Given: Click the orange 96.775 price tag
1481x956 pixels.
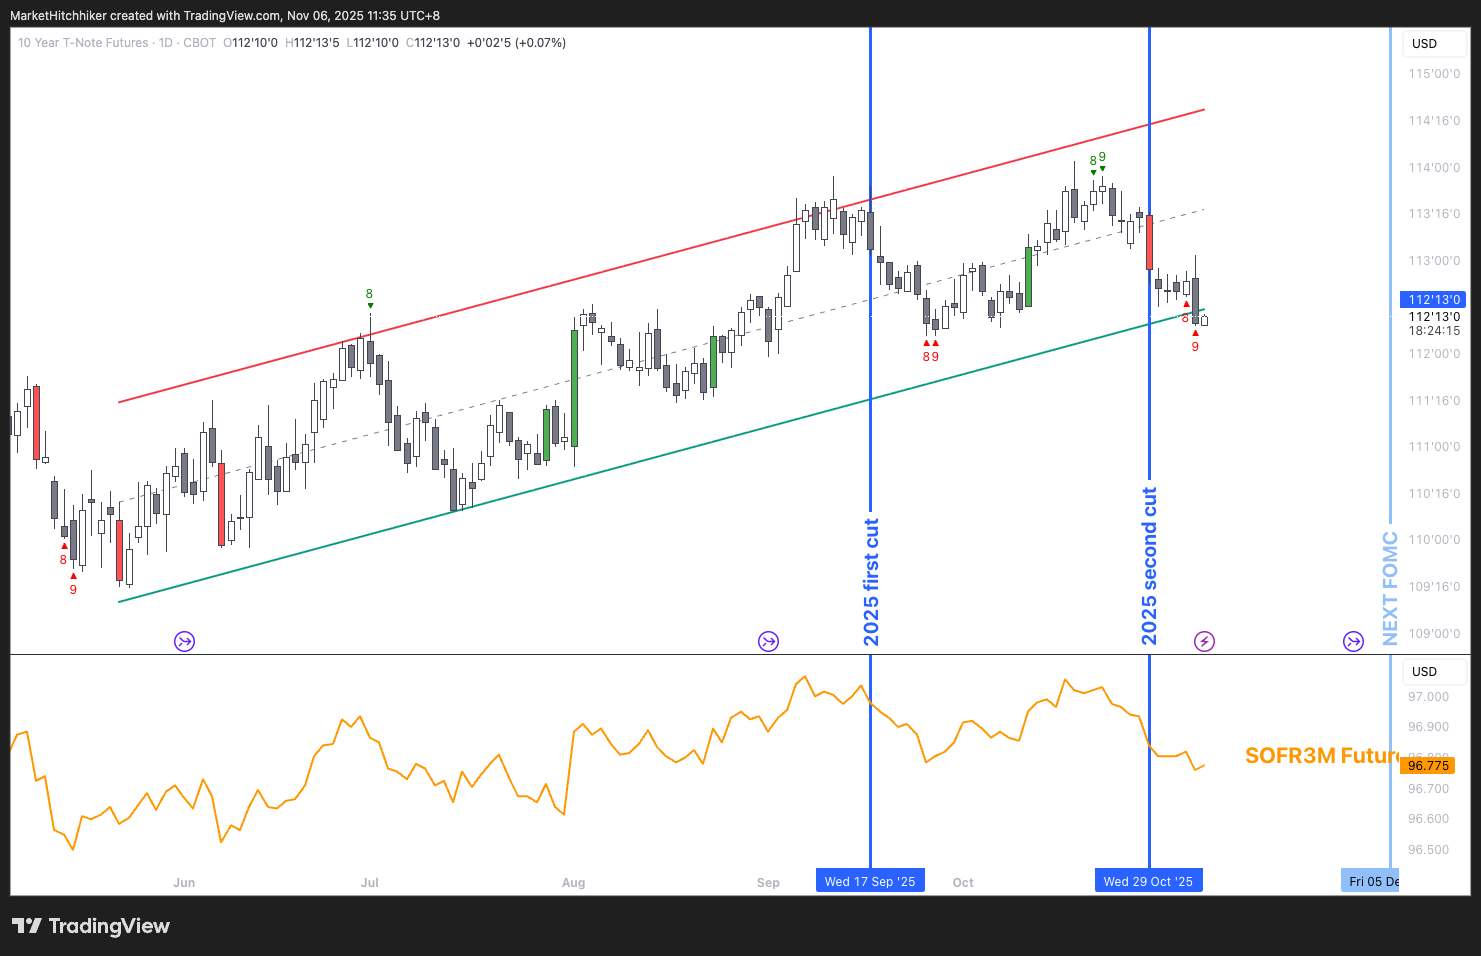Looking at the screenshot, I should [x=1428, y=765].
